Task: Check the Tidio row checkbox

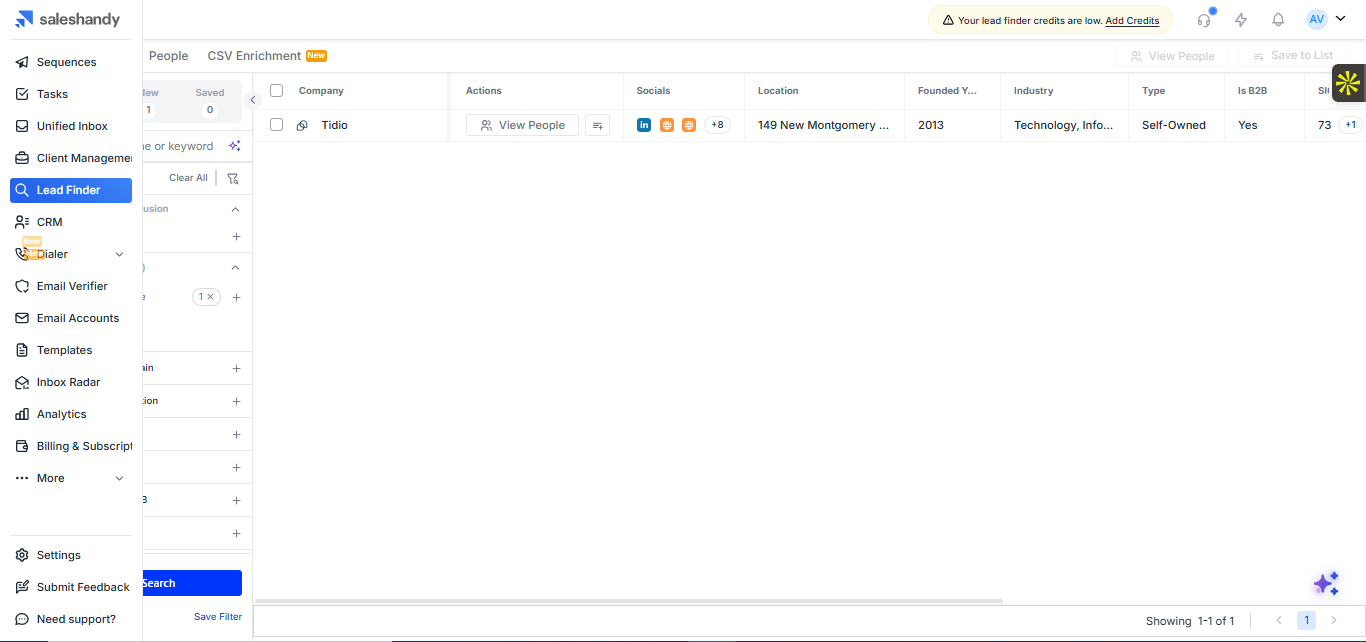Action: 277,125
